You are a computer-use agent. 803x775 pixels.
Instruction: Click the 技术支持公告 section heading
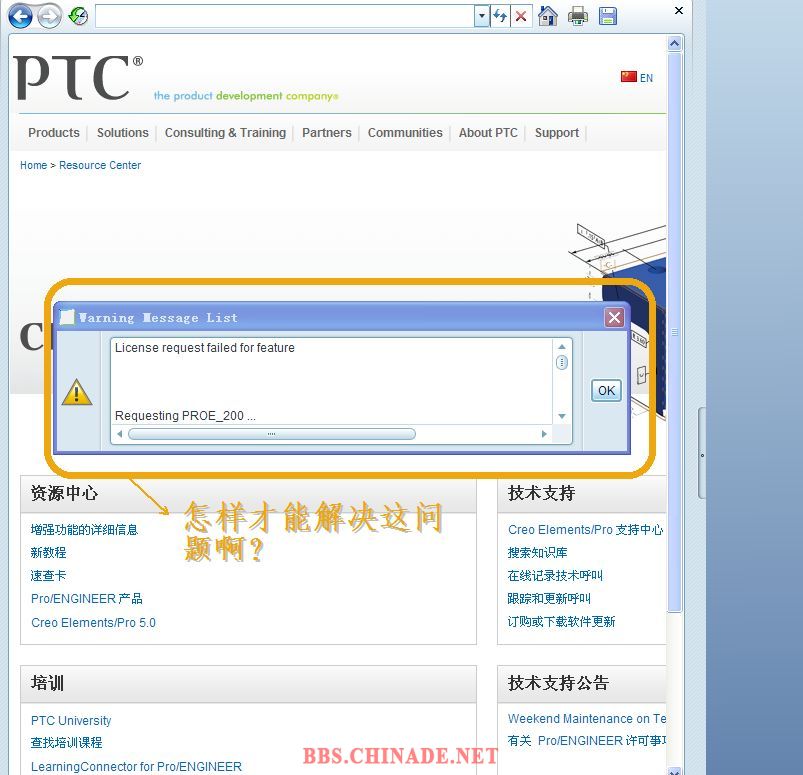(x=558, y=683)
